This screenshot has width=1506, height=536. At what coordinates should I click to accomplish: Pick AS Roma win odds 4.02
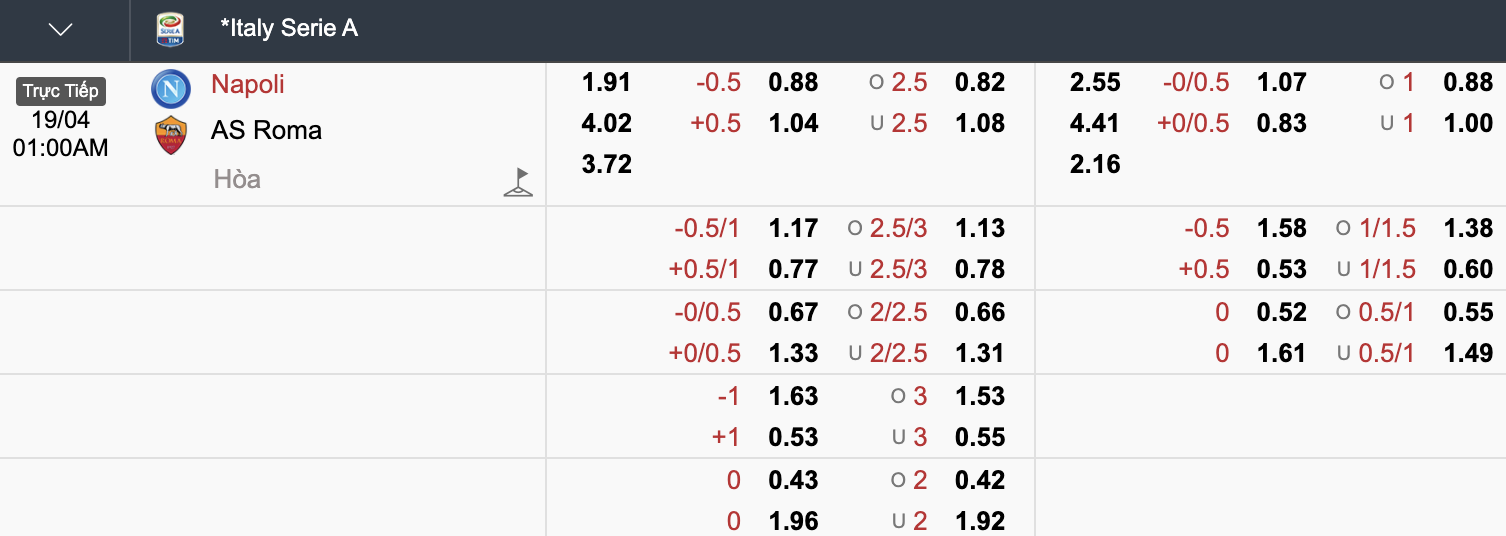[607, 123]
